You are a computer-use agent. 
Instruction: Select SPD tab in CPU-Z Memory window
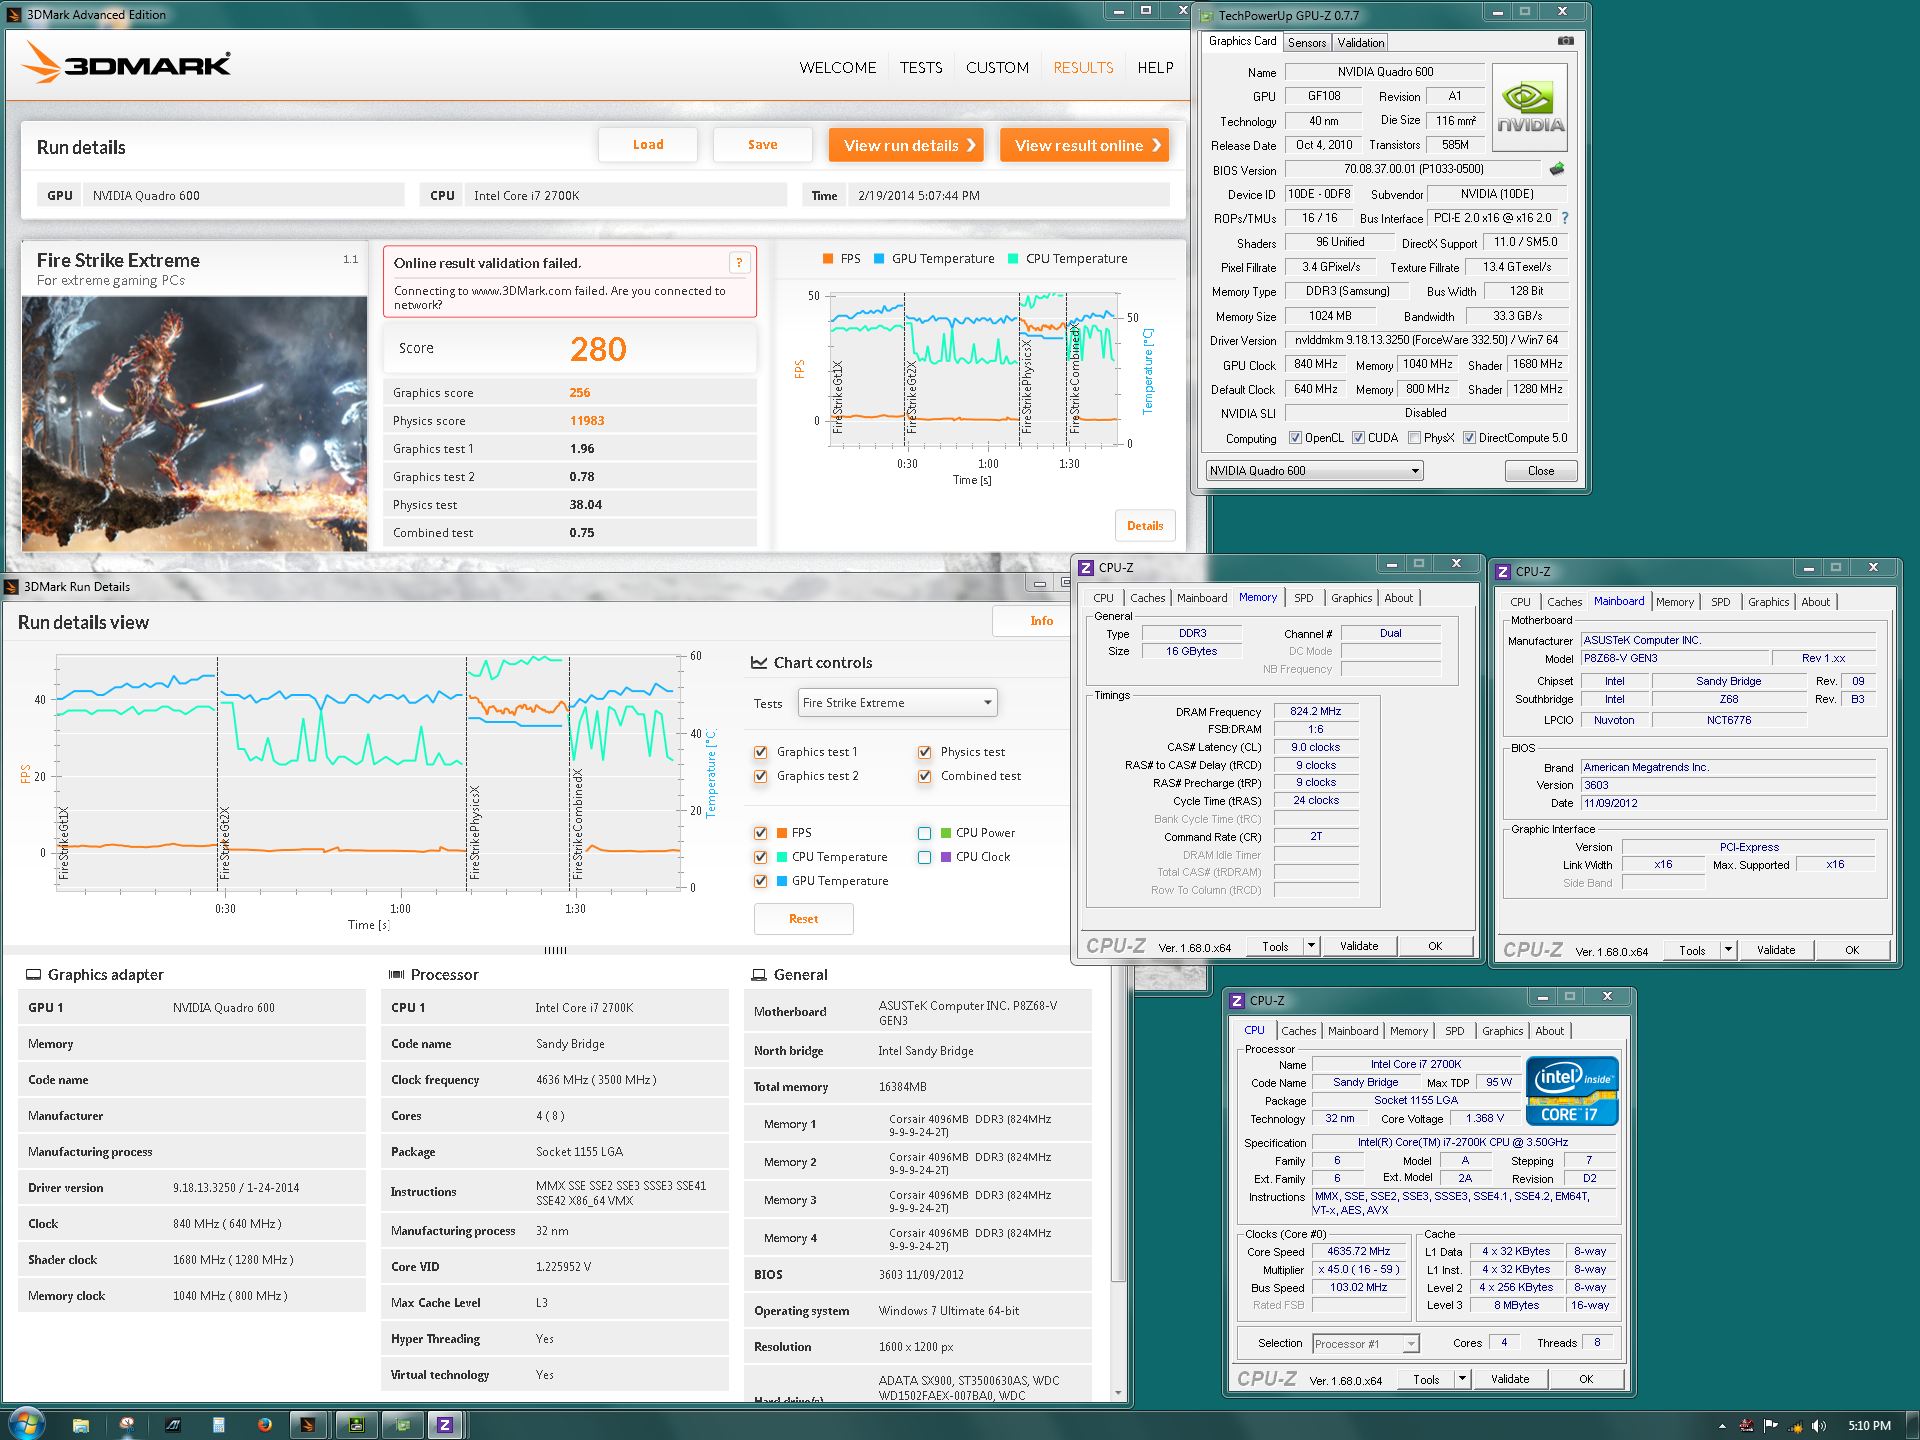(x=1304, y=598)
